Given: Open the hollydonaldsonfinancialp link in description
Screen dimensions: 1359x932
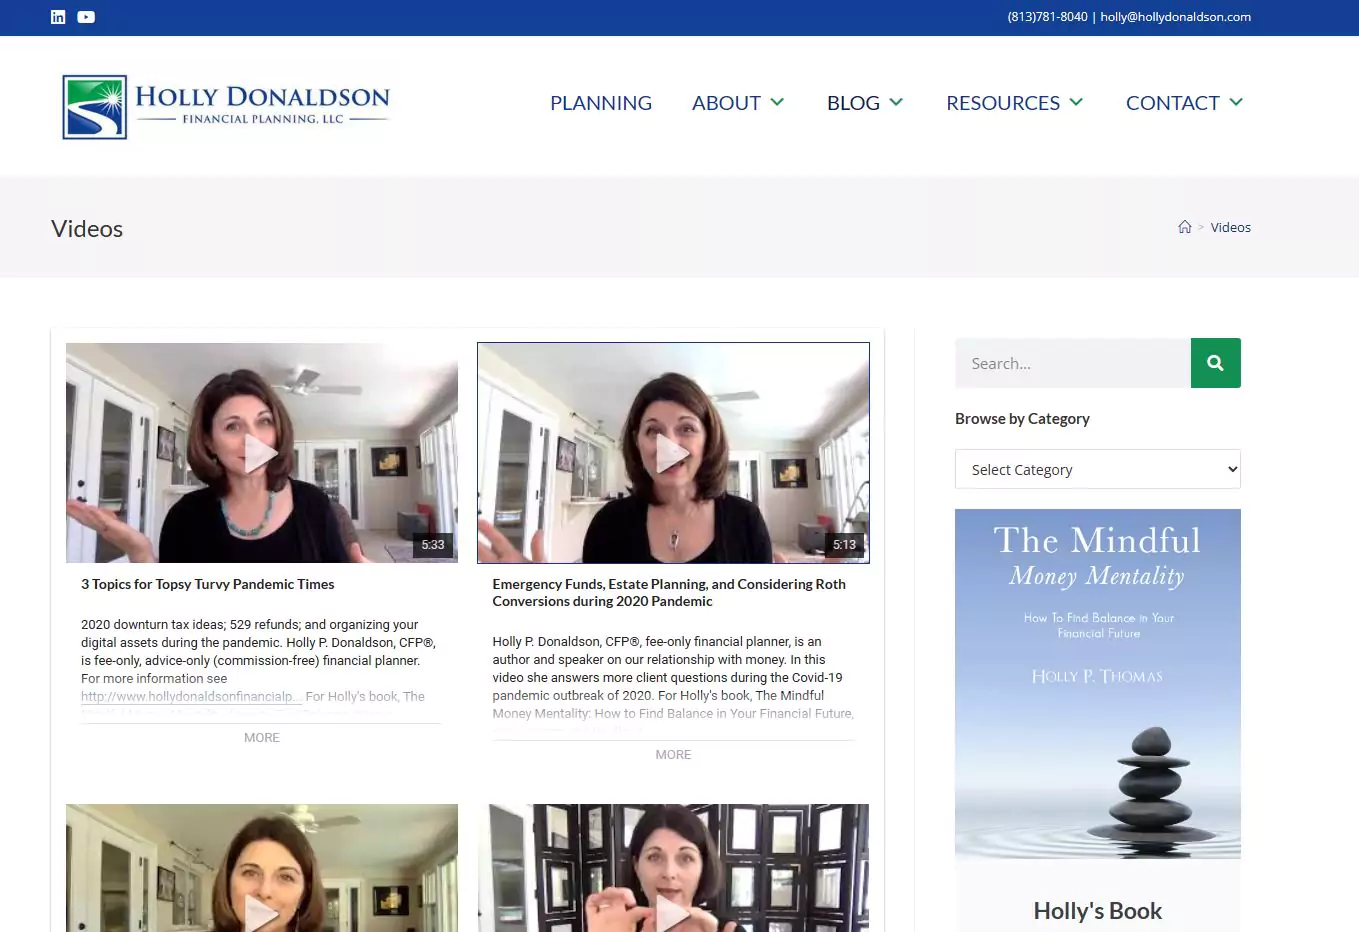Looking at the screenshot, I should pos(190,696).
